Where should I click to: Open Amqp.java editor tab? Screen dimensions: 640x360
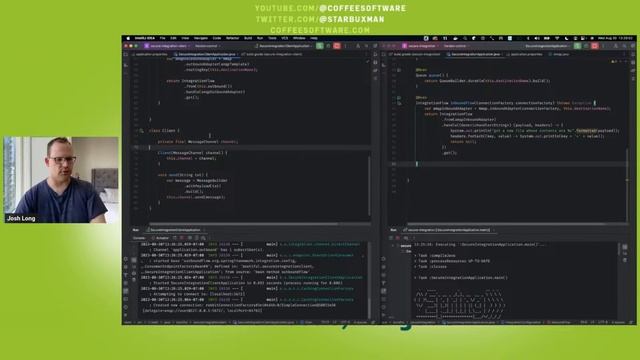(559, 54)
